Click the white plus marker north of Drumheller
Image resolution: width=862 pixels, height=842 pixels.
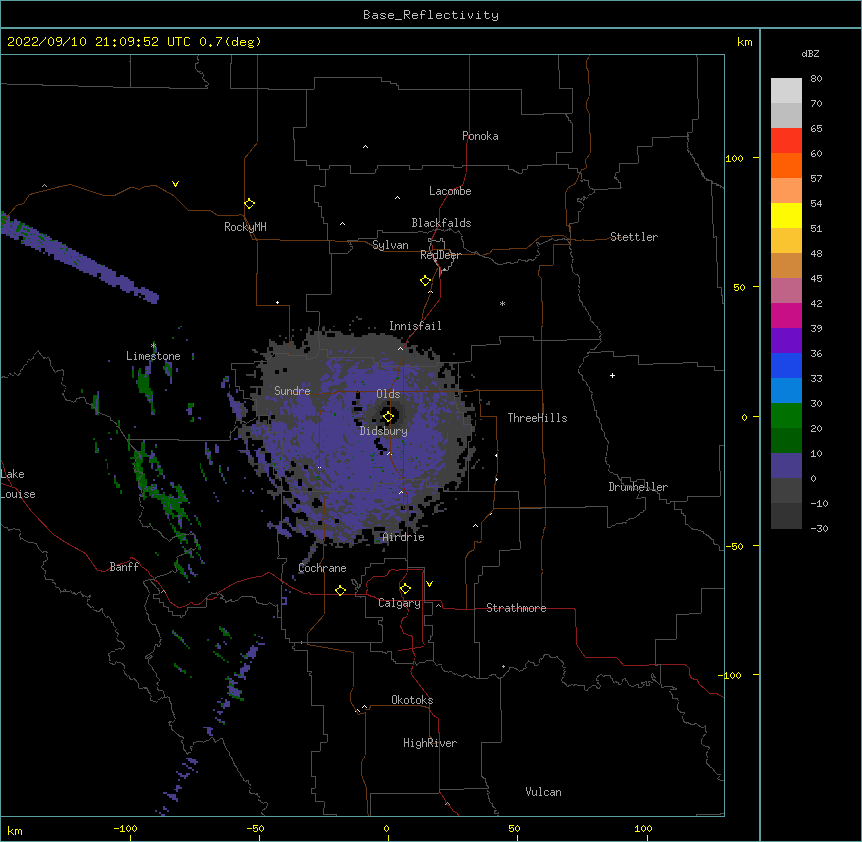click(x=612, y=375)
